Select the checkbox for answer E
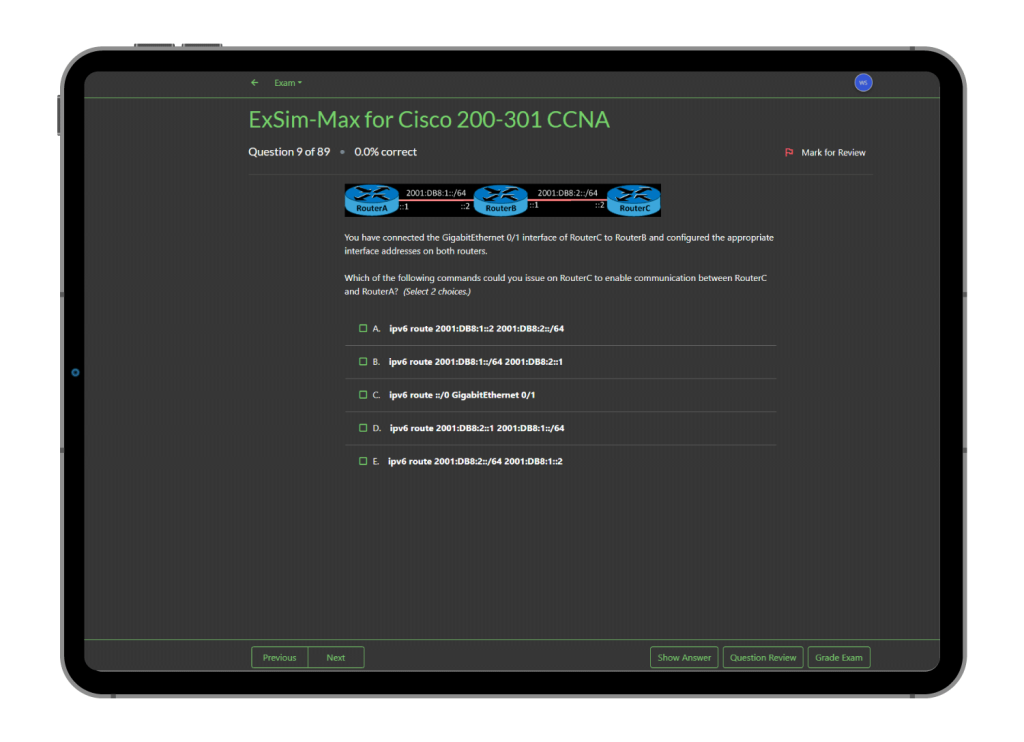Image resolution: width=1024 pixels, height=742 pixels. point(363,461)
